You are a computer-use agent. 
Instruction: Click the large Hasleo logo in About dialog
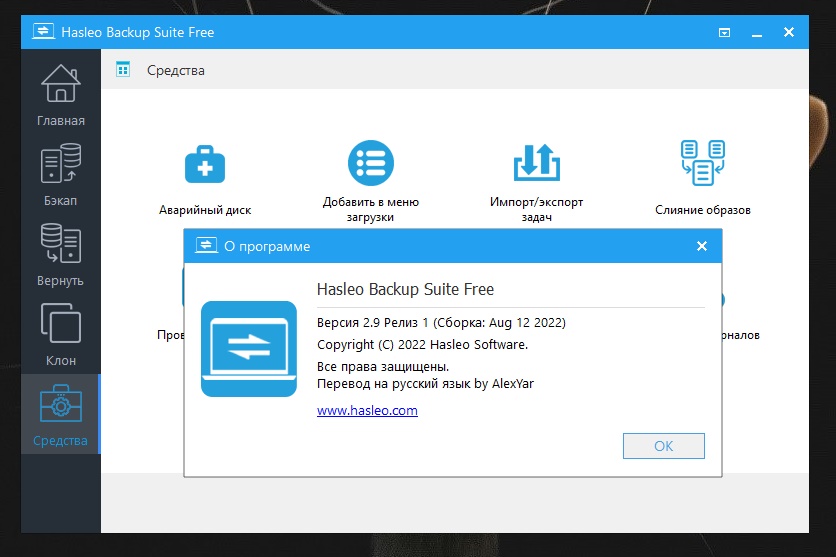(248, 349)
